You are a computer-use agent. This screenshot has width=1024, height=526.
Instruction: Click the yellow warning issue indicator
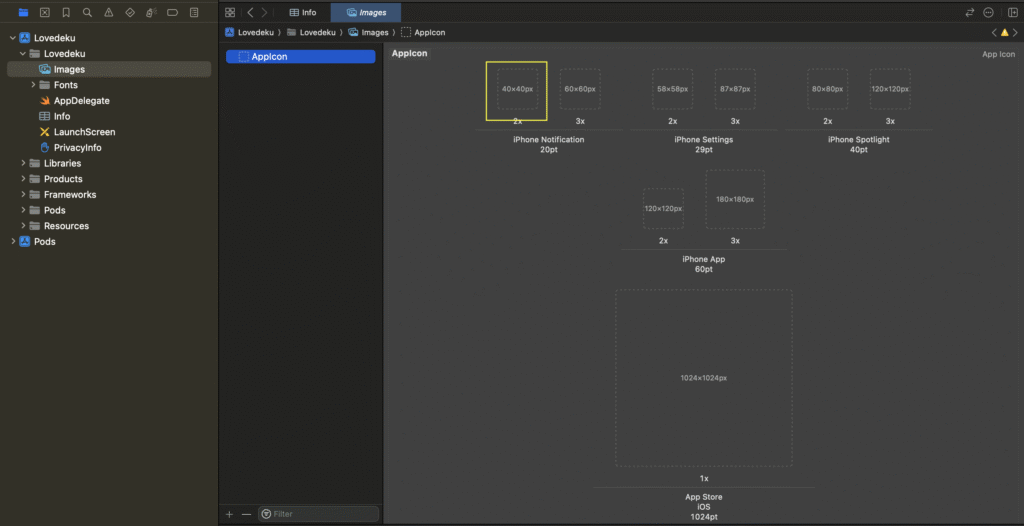click(x=1005, y=33)
